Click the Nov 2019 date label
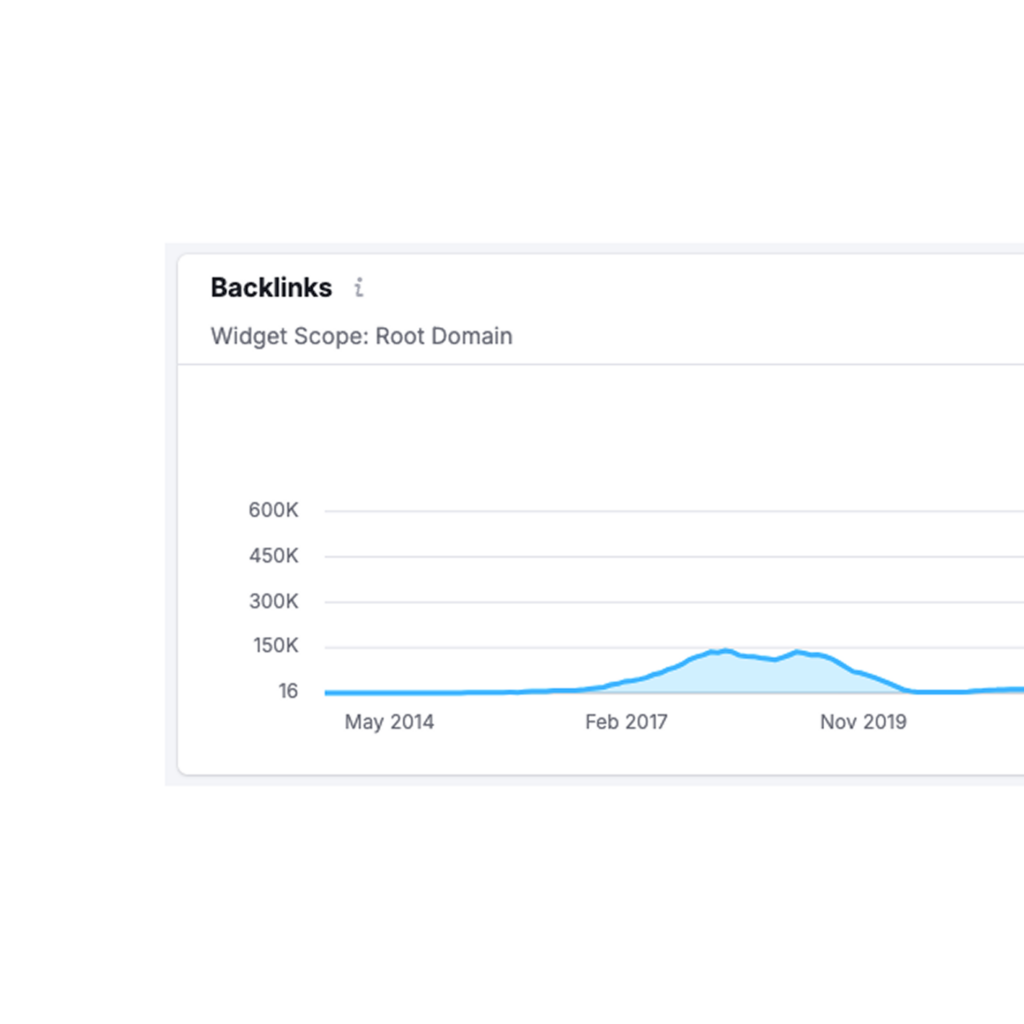Image resolution: width=1024 pixels, height=1024 pixels. pos(863,722)
